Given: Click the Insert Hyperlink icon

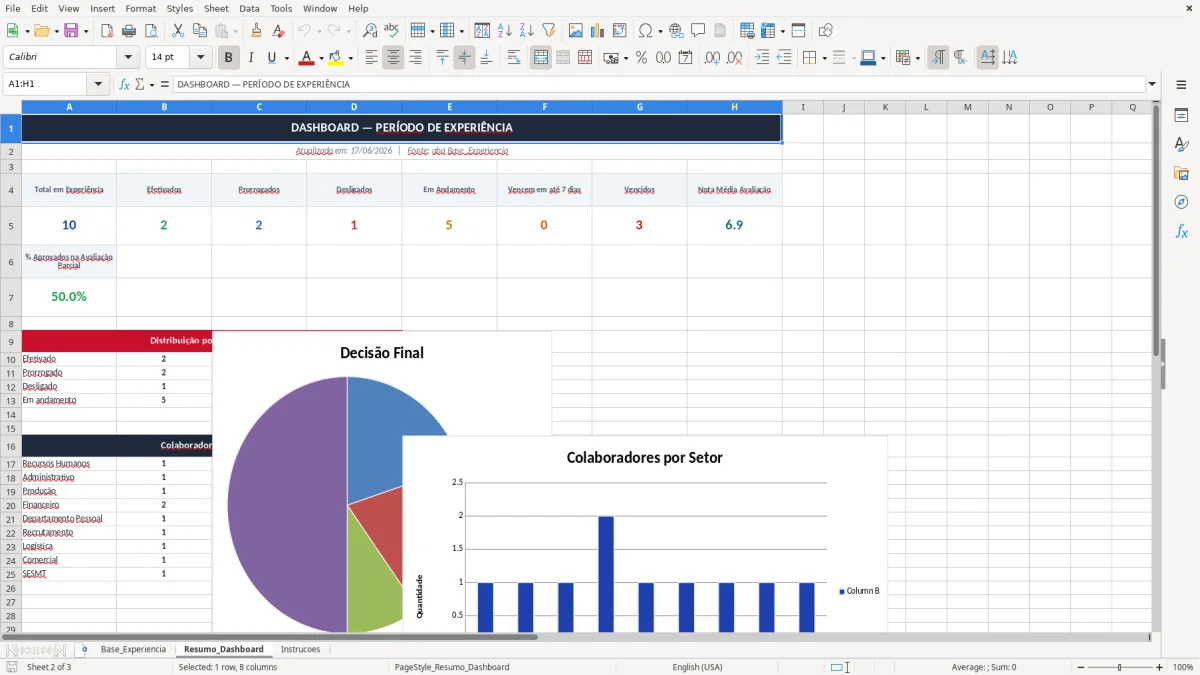Looking at the screenshot, I should tap(676, 31).
